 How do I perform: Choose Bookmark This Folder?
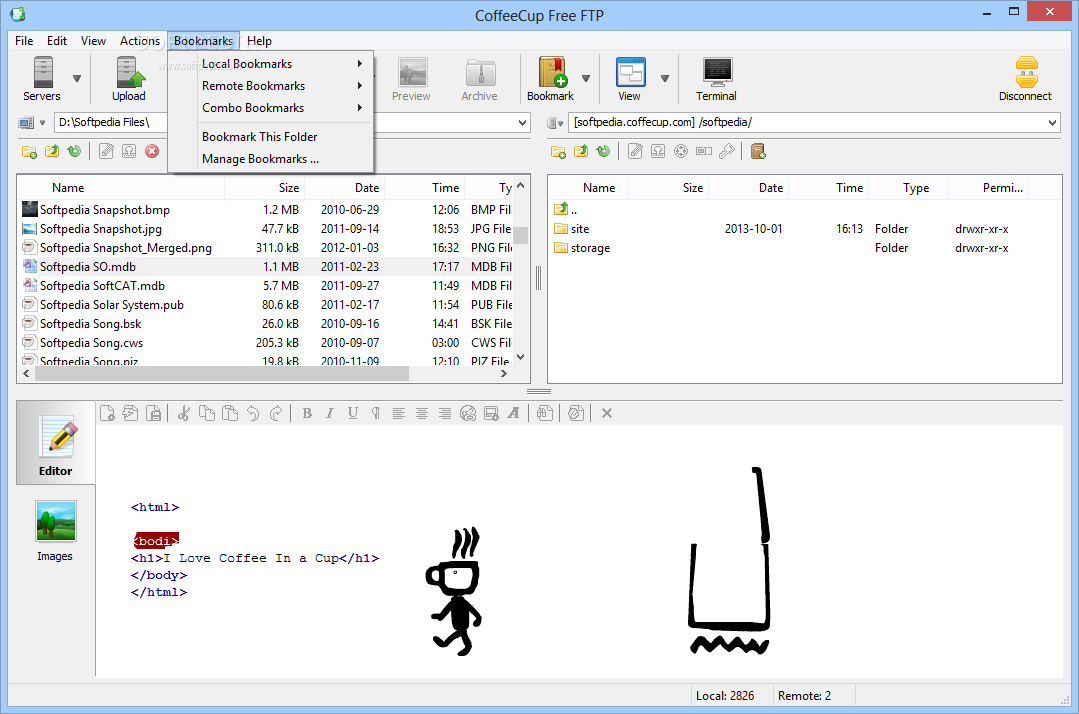270,137
